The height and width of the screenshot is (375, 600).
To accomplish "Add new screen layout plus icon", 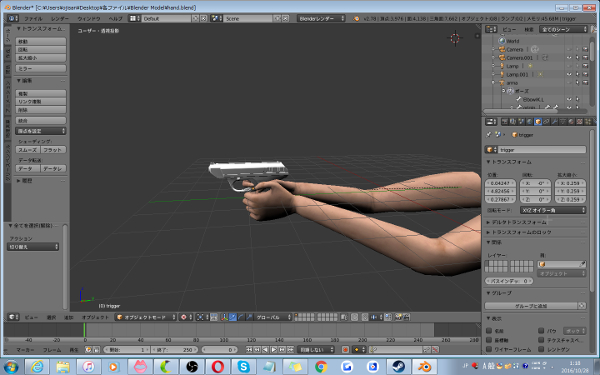I will (x=196, y=18).
